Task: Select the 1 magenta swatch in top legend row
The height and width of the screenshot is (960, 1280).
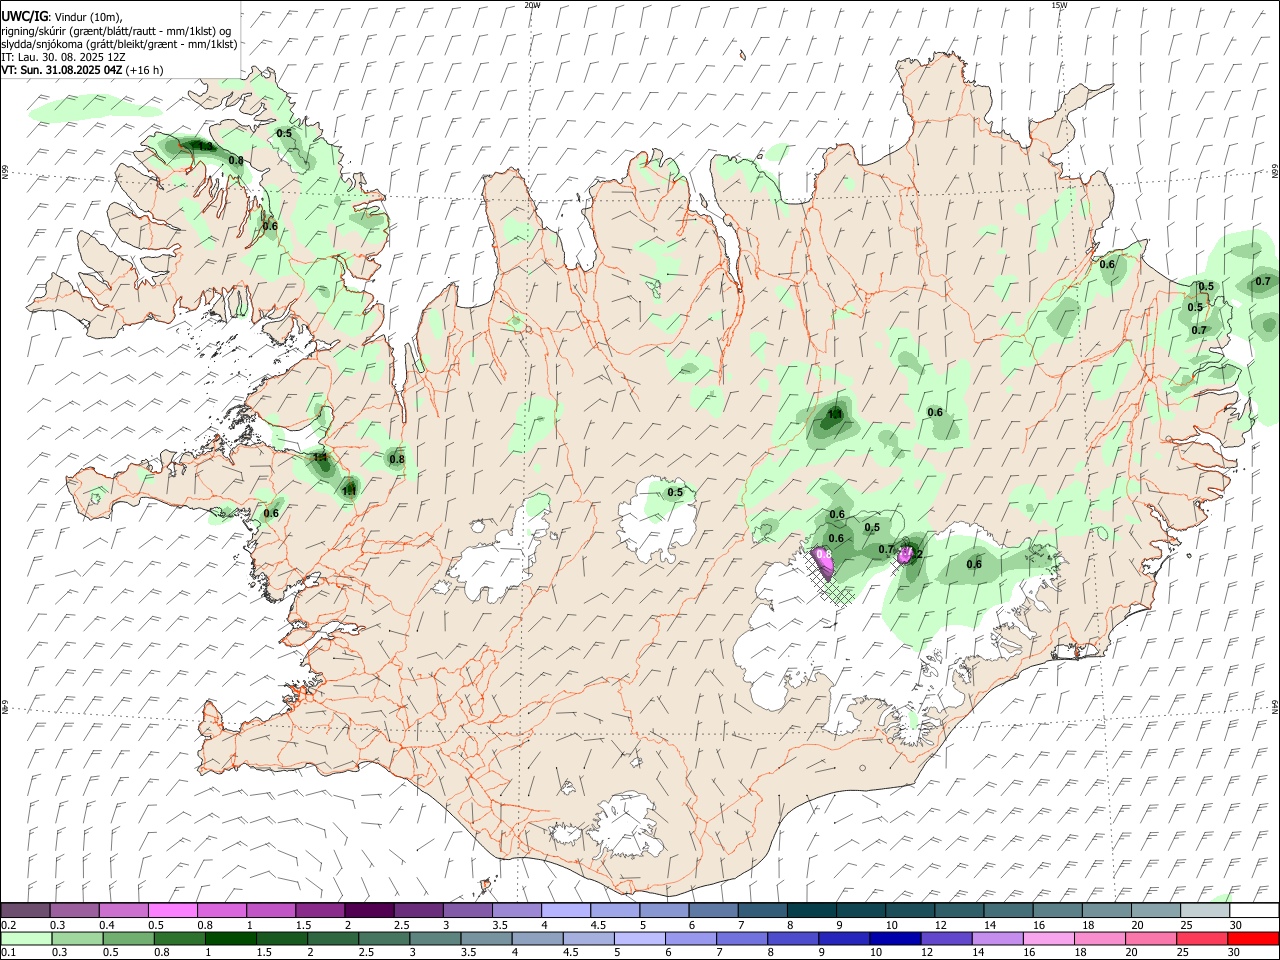Action: click(270, 910)
